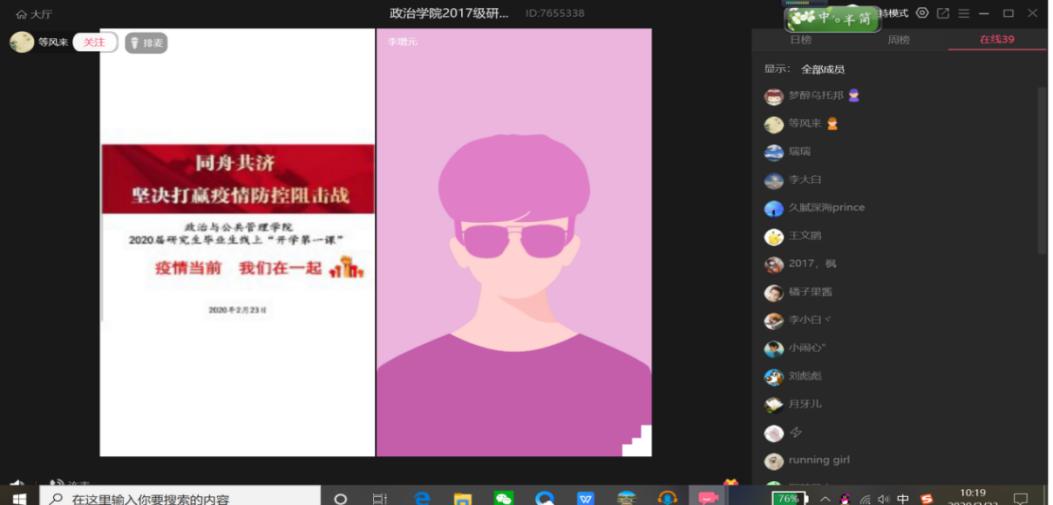Expand hidden system tray icons arrow
Screen dimensions: 1053x505
825,498
